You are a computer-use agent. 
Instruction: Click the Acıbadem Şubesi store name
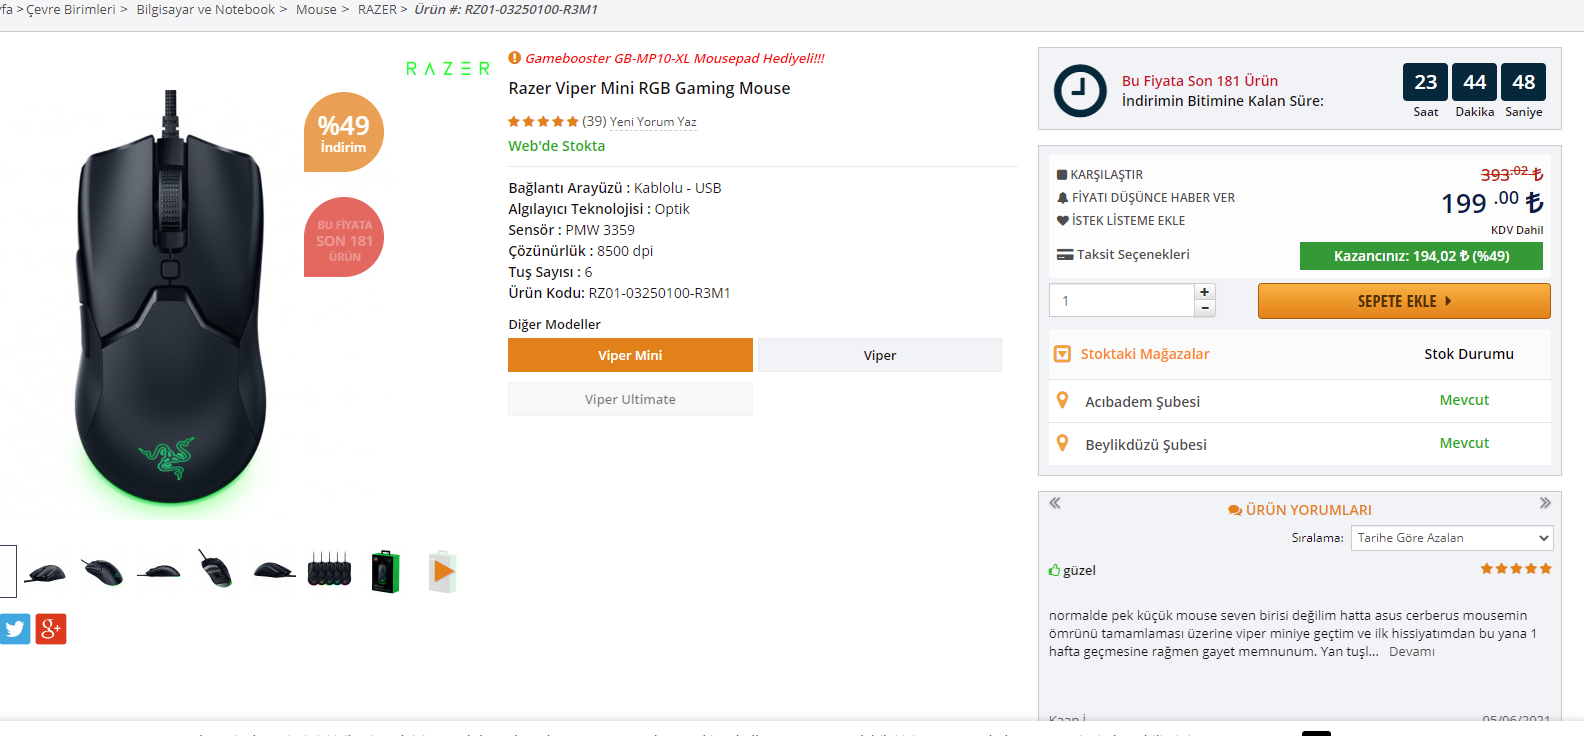[1143, 402]
